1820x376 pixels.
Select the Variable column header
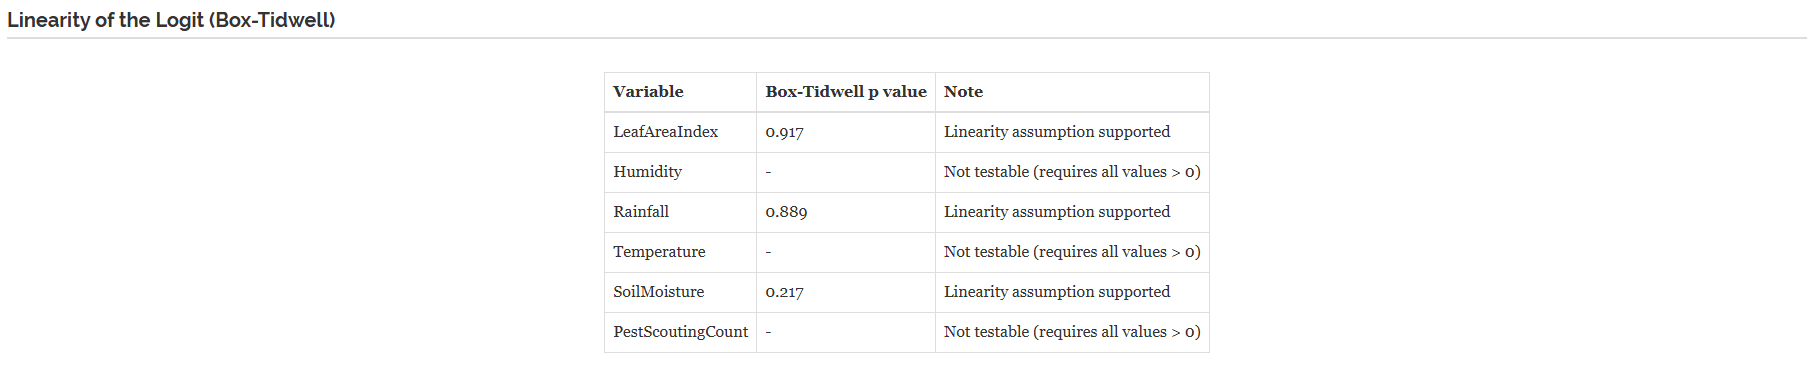[x=681, y=92]
